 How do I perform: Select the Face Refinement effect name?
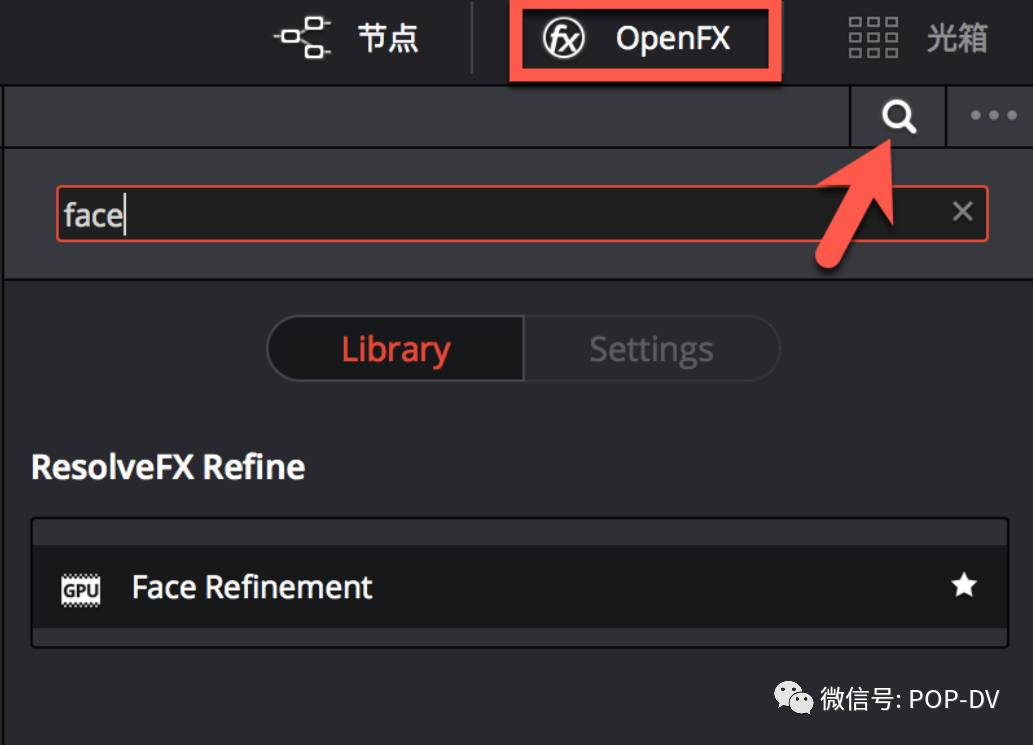click(252, 587)
